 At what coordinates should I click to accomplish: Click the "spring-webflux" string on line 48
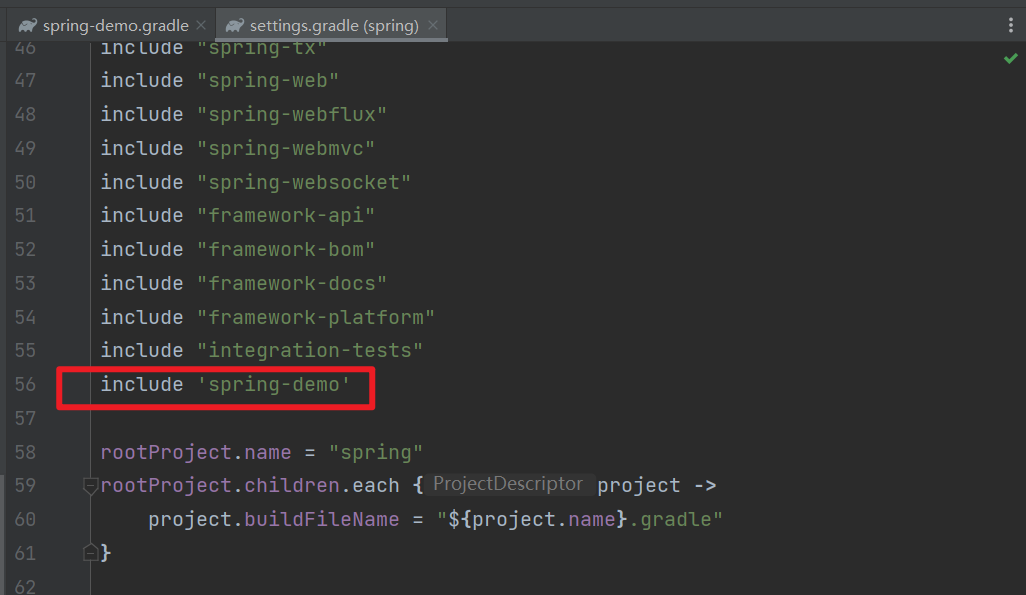[x=291, y=115]
